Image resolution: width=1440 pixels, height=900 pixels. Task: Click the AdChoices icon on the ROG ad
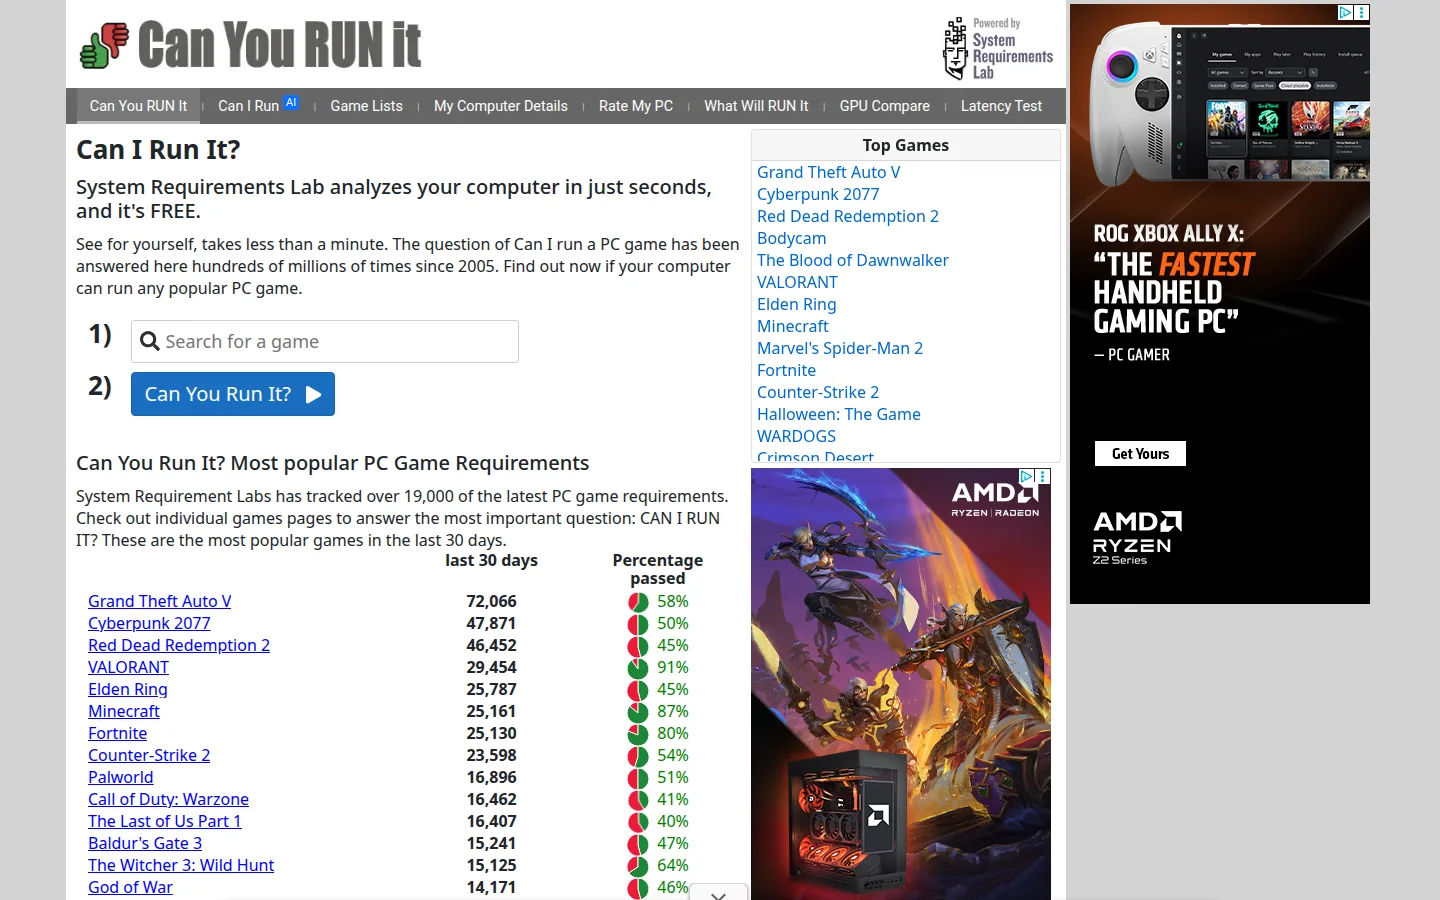point(1346,13)
